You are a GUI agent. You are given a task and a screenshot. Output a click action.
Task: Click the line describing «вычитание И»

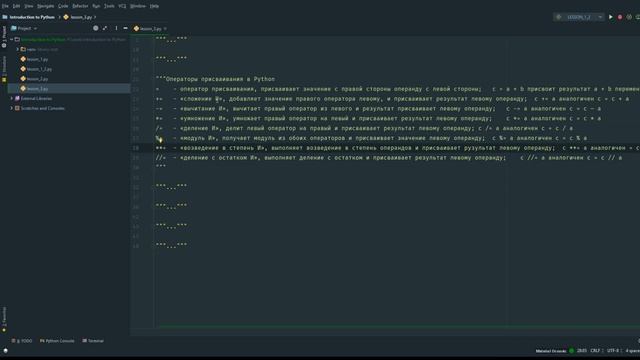(378, 109)
